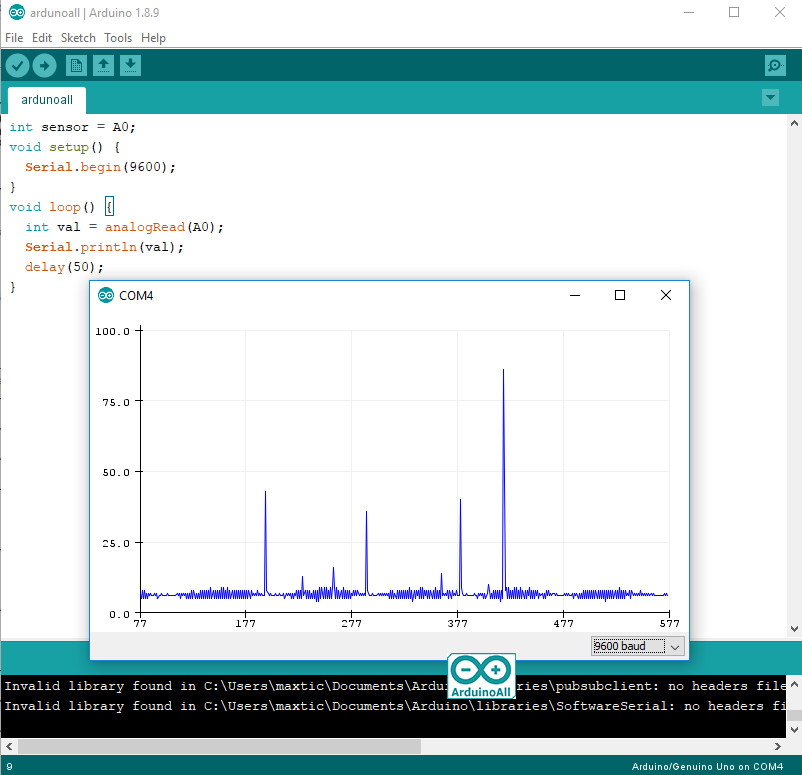Click the 'Serial.println(val);' line
The image size is (802, 775).
104,247
